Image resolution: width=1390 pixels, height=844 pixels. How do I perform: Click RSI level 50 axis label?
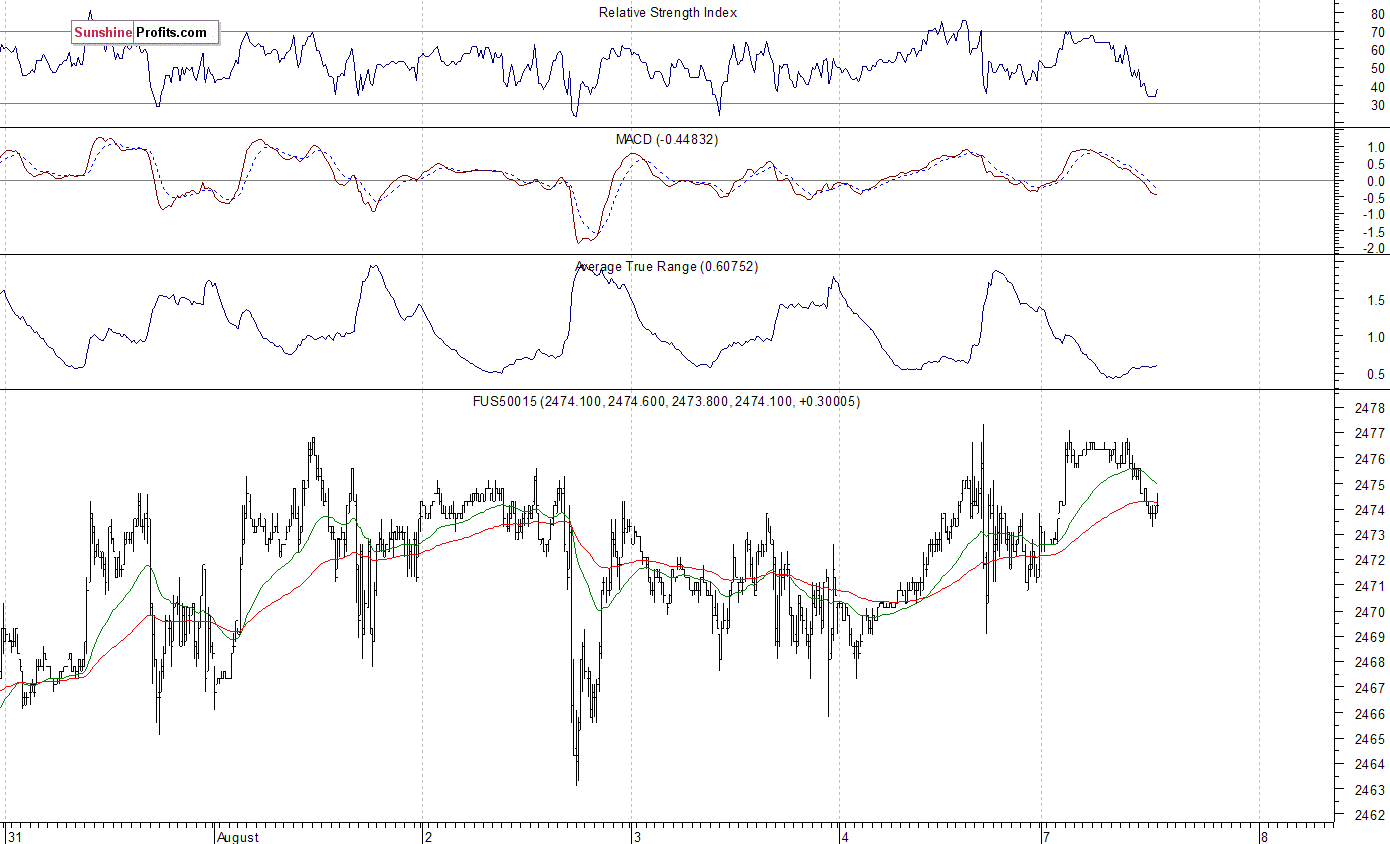pos(1378,68)
